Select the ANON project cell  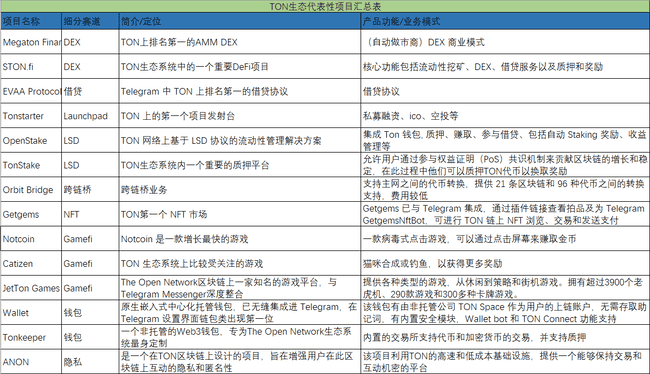tap(31, 362)
